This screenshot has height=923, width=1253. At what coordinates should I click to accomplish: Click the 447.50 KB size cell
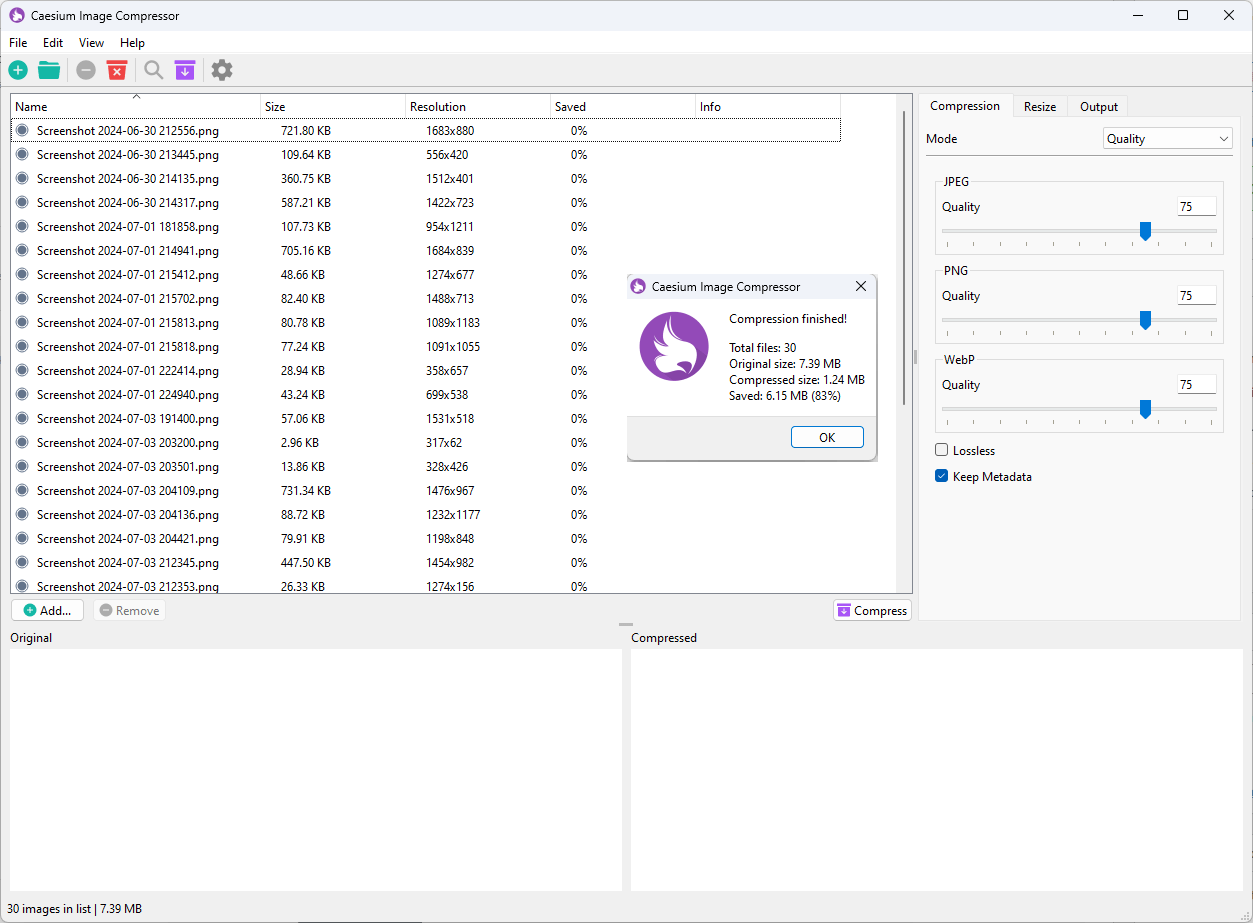point(306,563)
